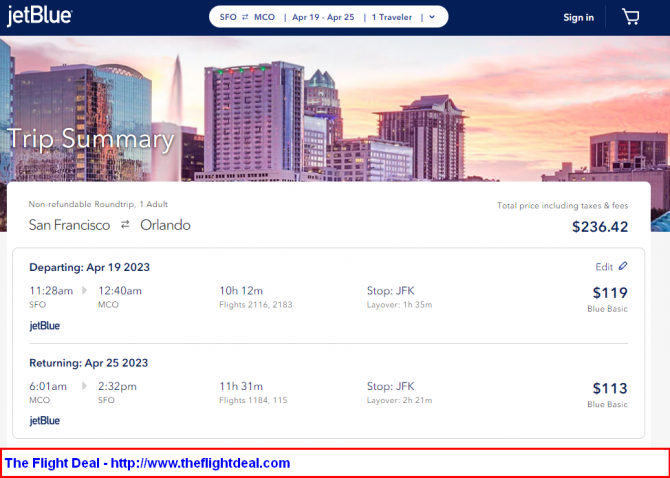The width and height of the screenshot is (670, 478).
Task: Click the Edit pencil icon
Action: click(x=623, y=266)
